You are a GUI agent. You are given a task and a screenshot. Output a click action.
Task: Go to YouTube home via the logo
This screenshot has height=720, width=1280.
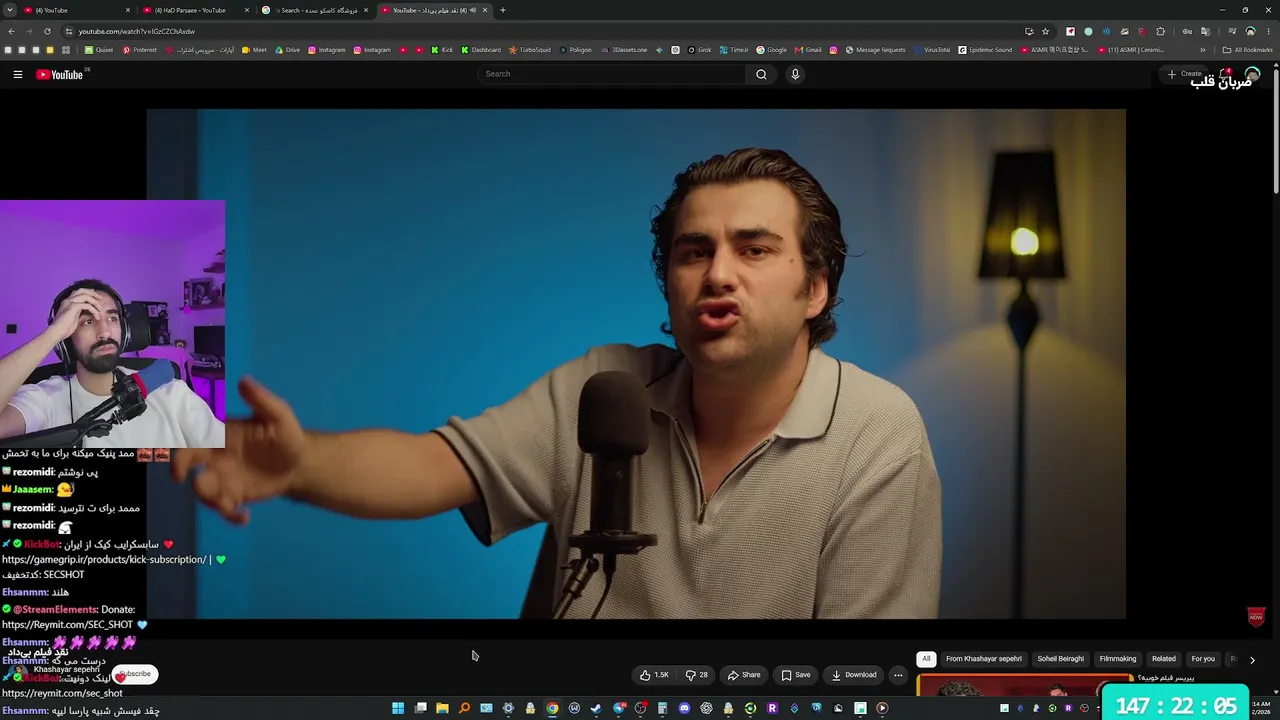[x=60, y=74]
